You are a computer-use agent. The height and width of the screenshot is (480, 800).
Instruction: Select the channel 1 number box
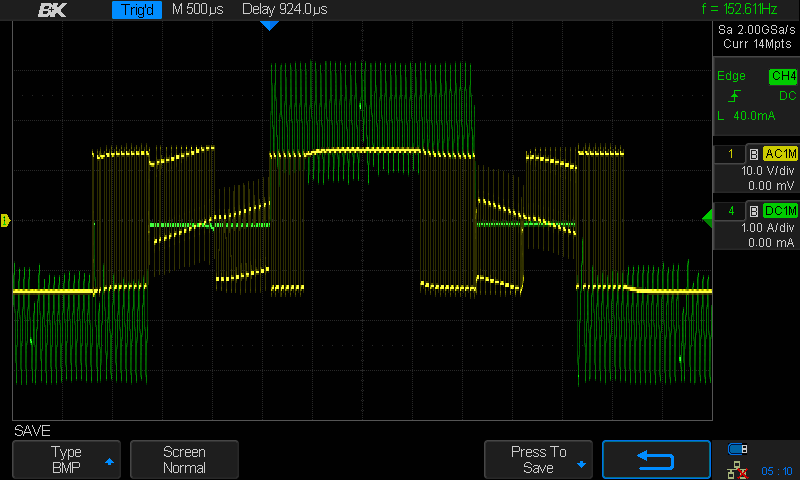(730, 154)
